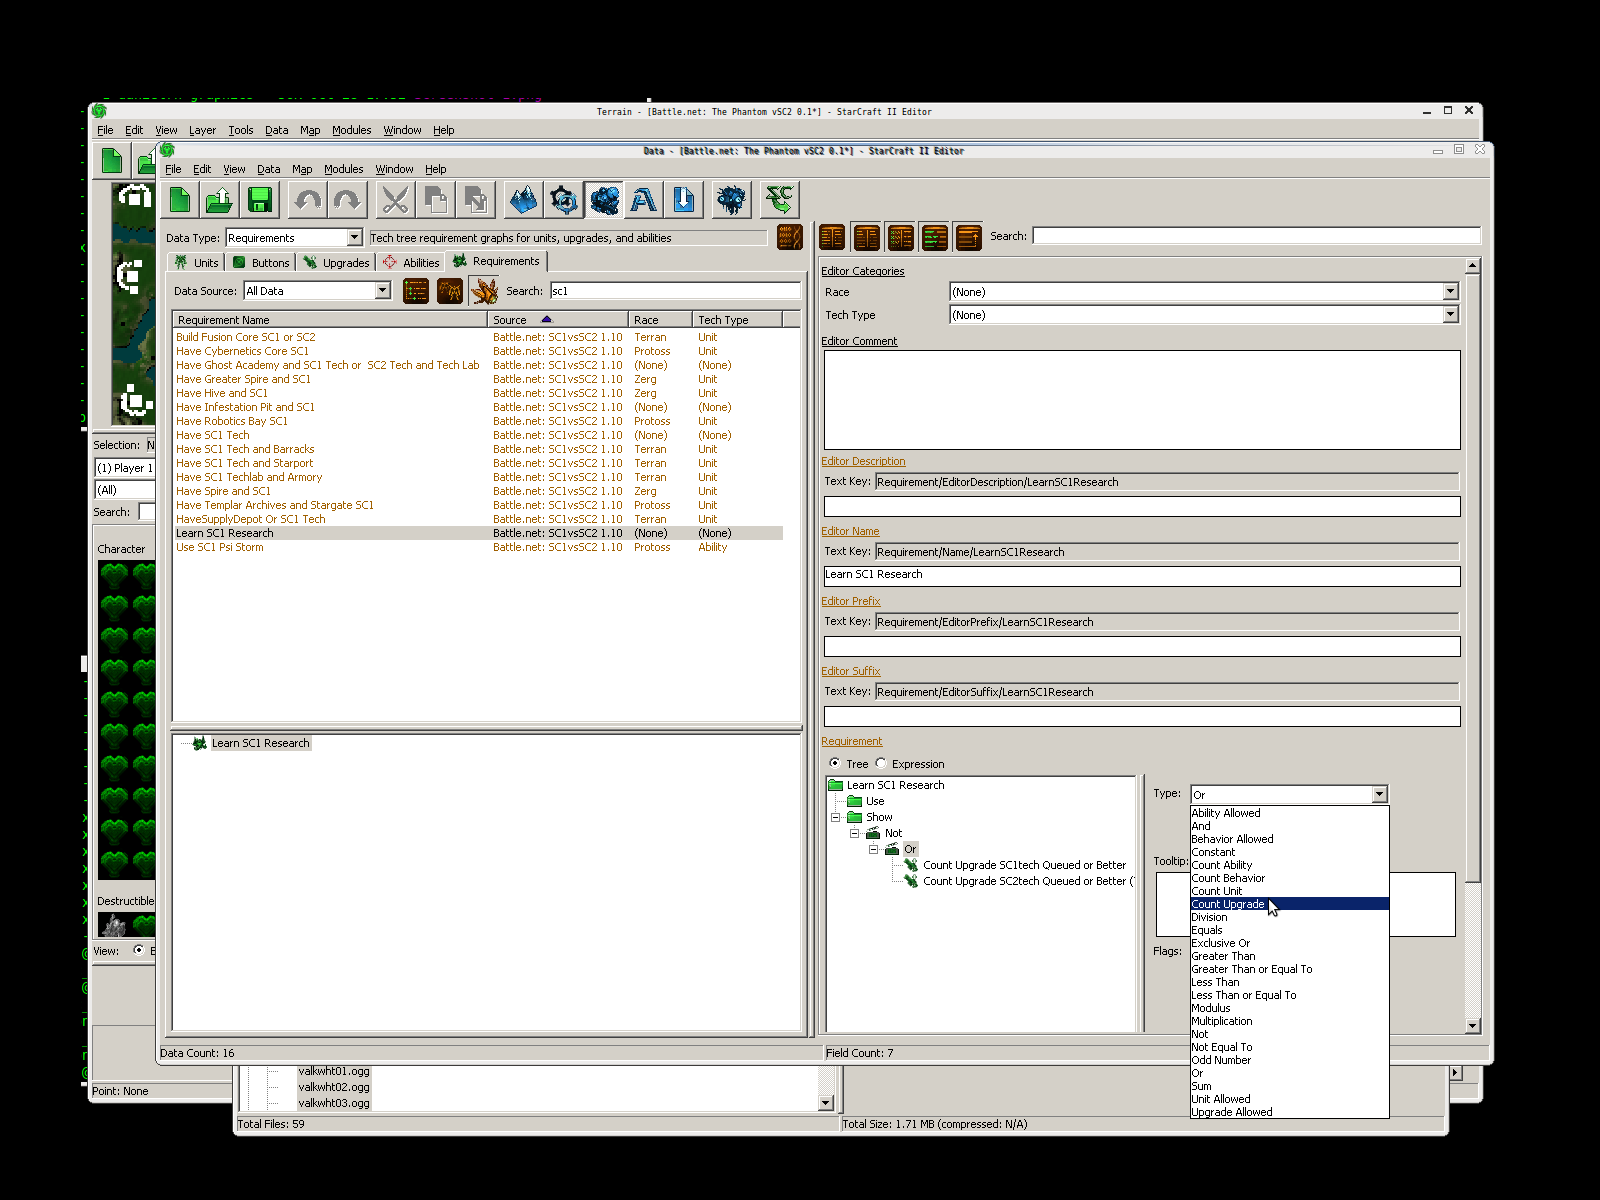The height and width of the screenshot is (1200, 1600).
Task: Open the Terrain module mountain icon
Action: (x=523, y=200)
